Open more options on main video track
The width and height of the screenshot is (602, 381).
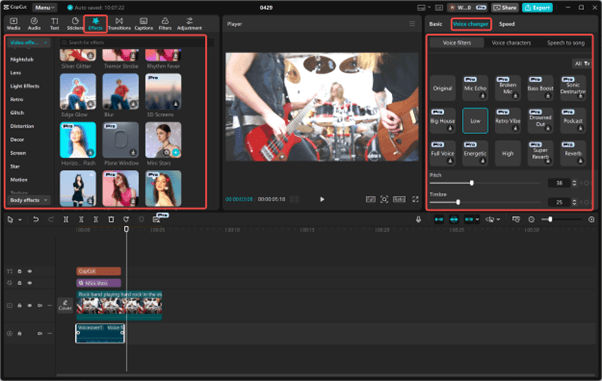pyautogui.click(x=50, y=305)
